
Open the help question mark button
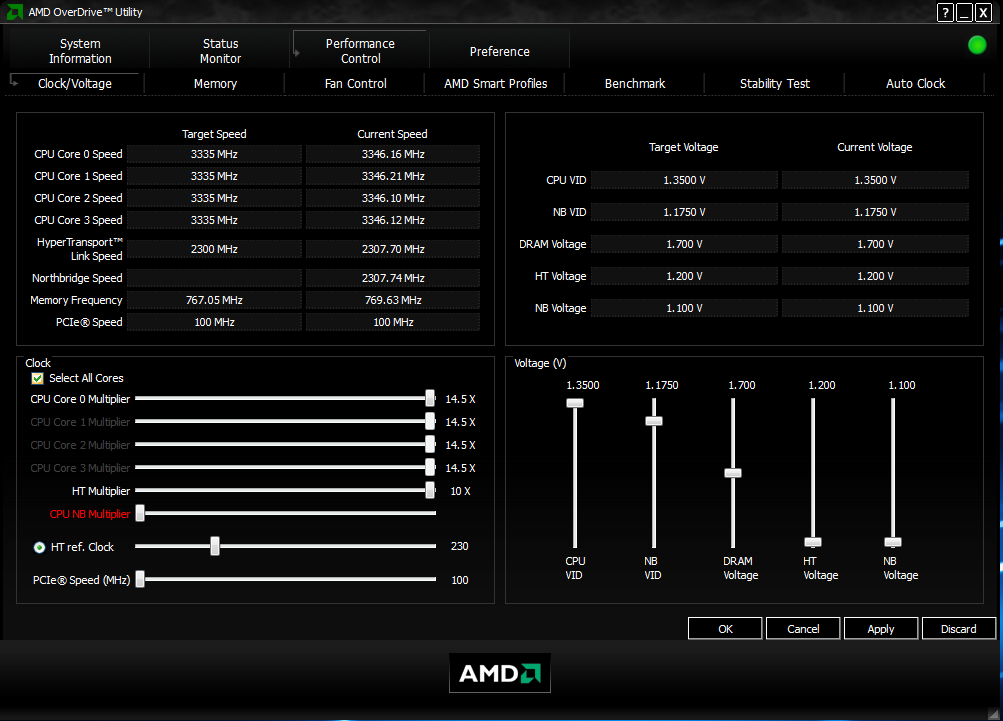945,12
